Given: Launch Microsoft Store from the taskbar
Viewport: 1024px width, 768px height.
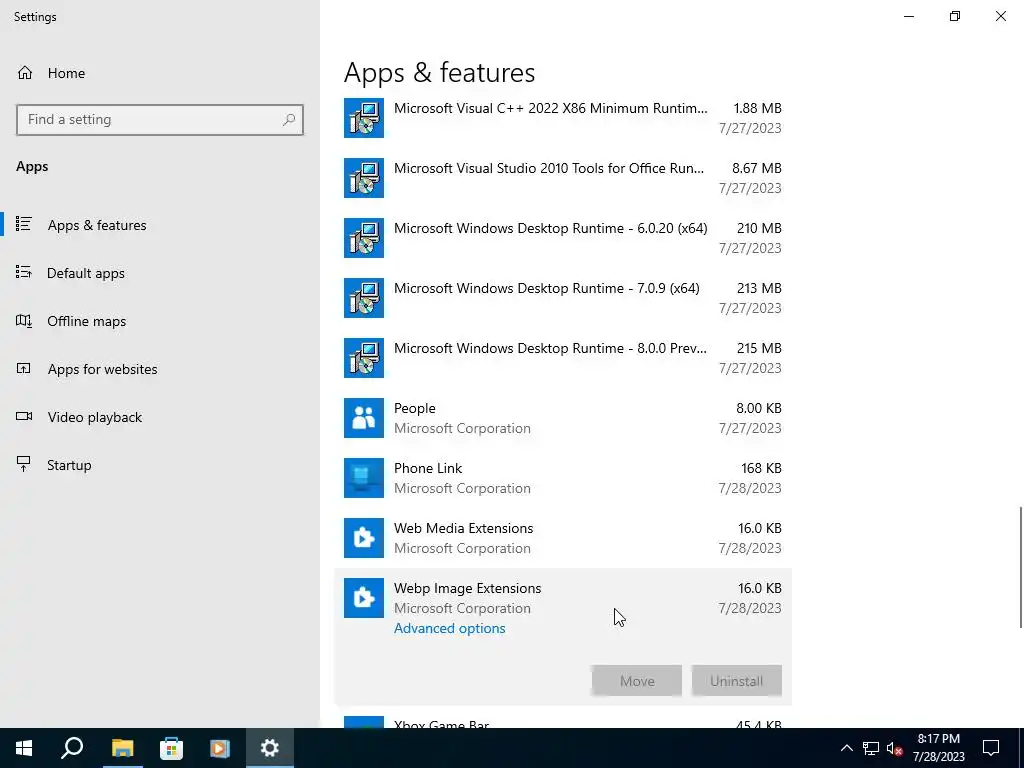Looking at the screenshot, I should tap(171, 748).
